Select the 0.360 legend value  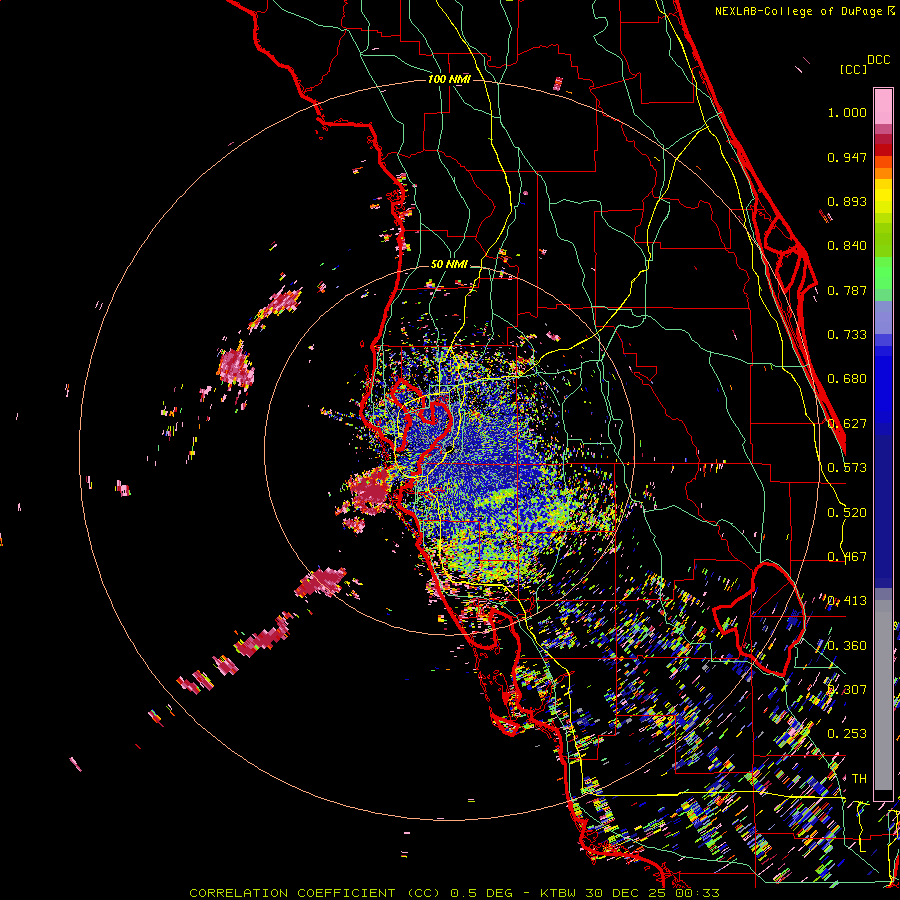(x=847, y=646)
